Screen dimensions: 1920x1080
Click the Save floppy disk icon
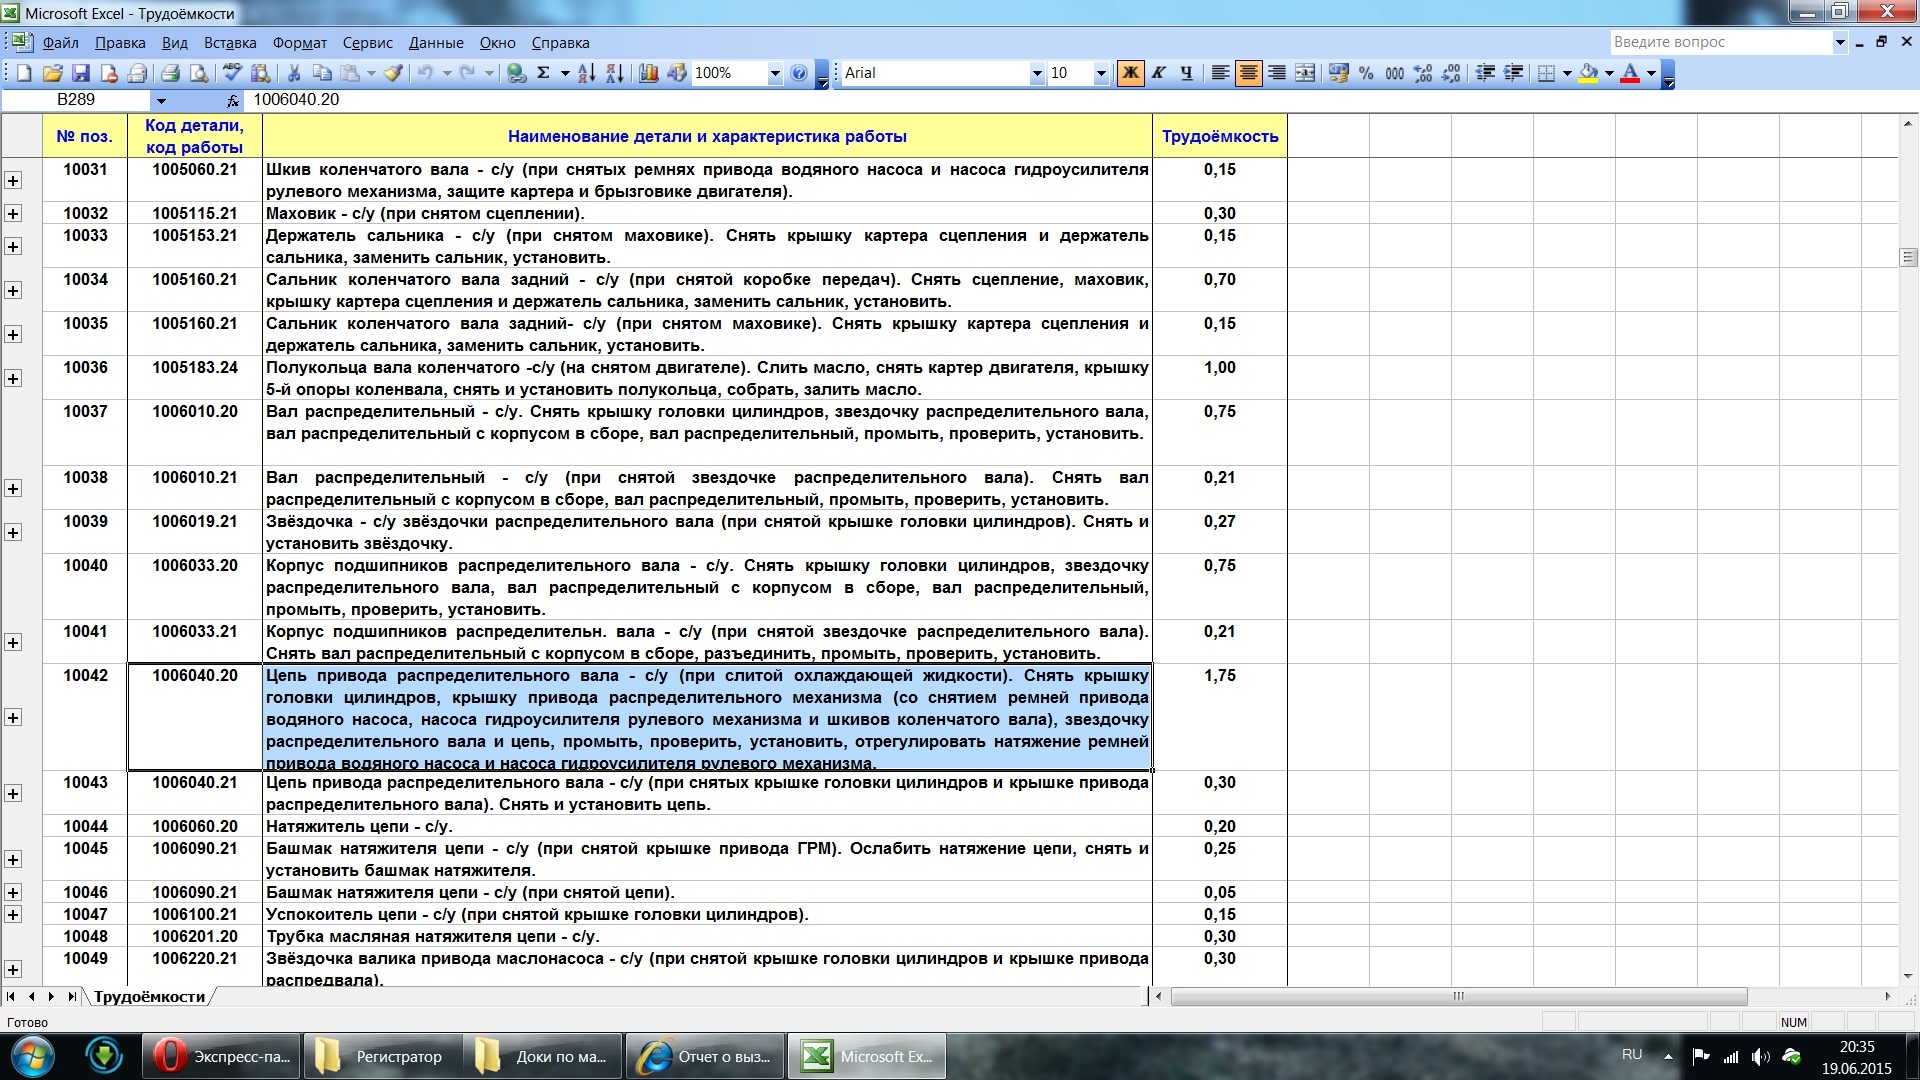[x=81, y=73]
